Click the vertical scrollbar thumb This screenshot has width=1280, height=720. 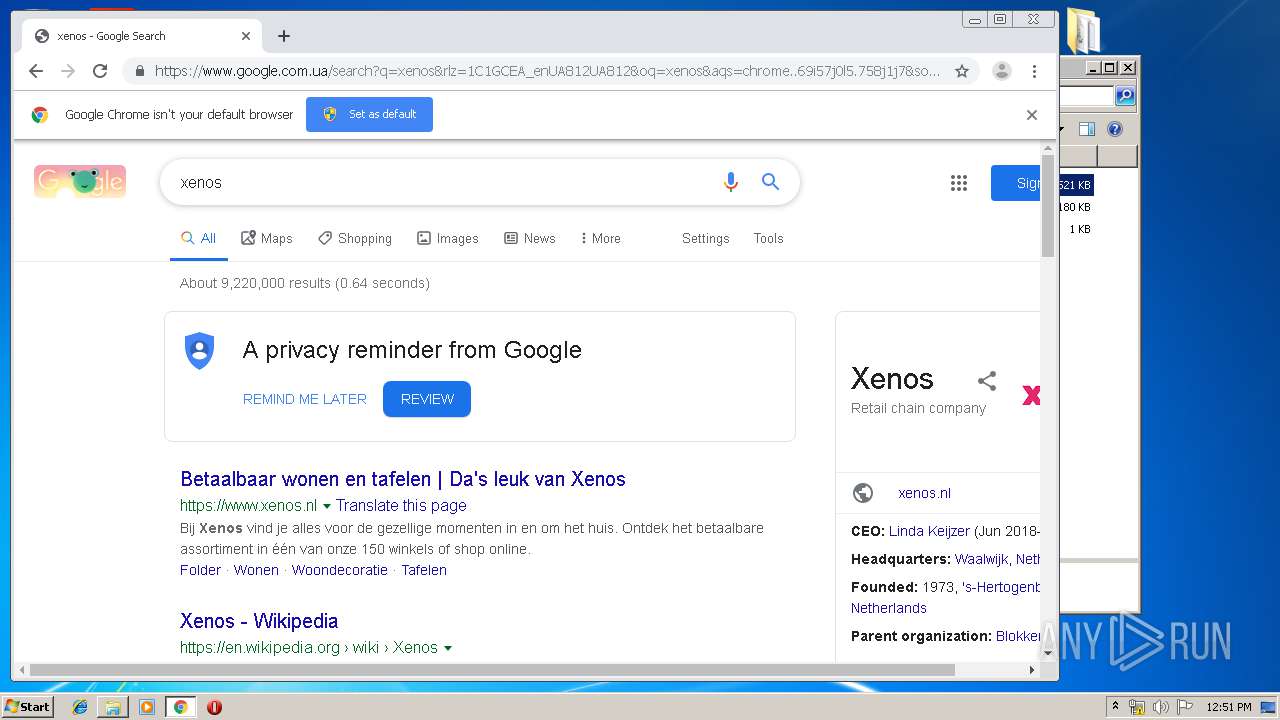click(1048, 206)
